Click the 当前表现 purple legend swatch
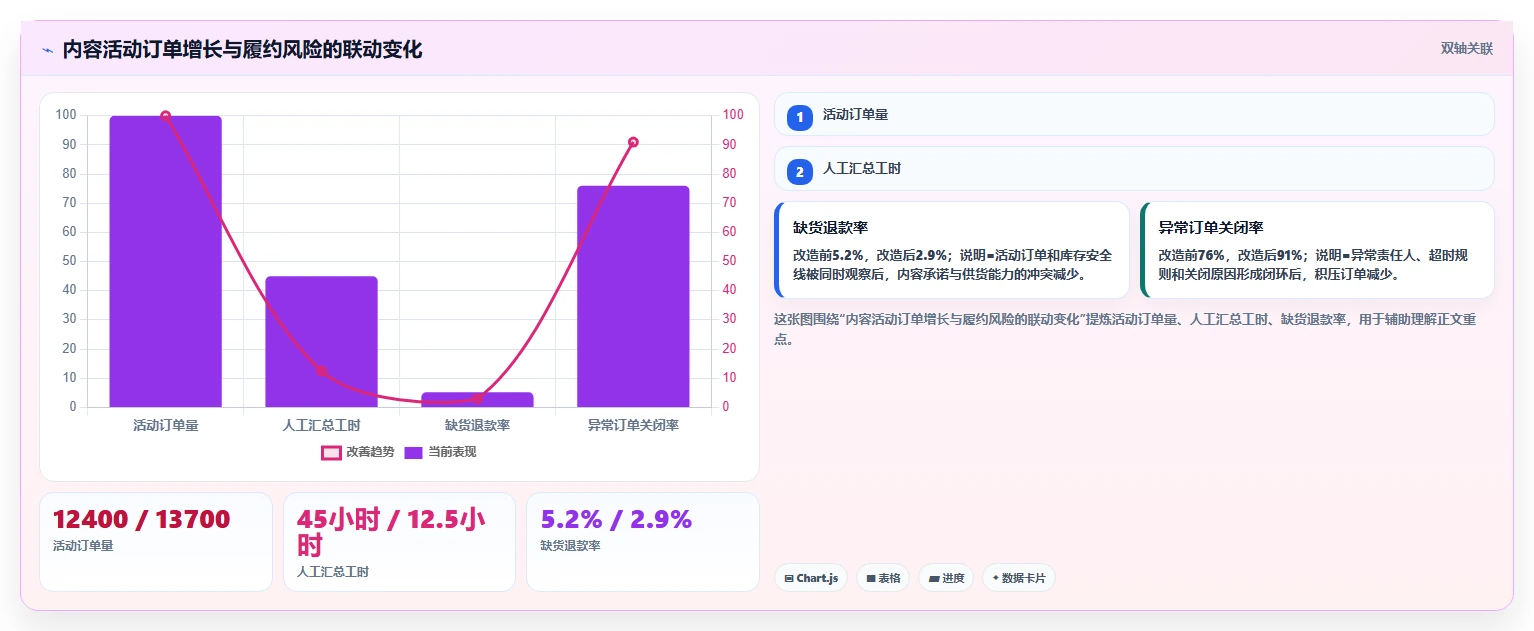The image size is (1534, 631). click(414, 453)
